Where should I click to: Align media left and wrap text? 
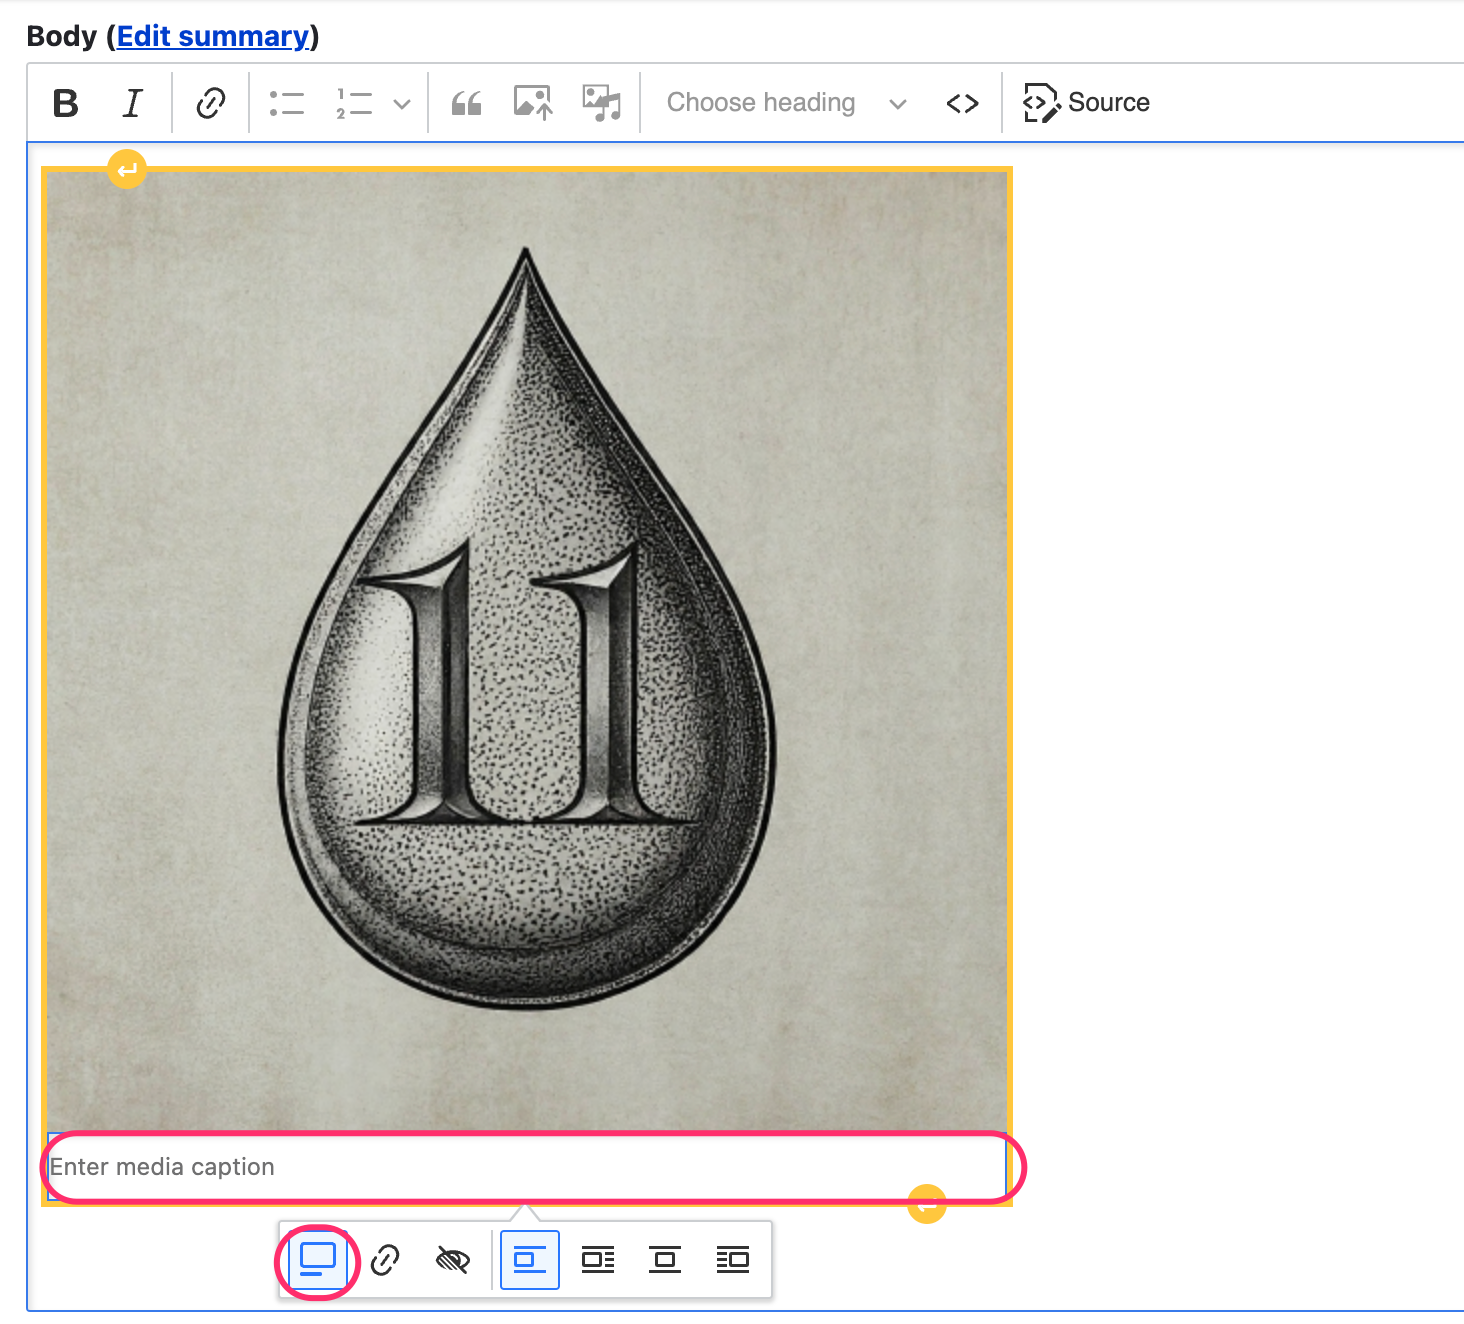click(597, 1260)
